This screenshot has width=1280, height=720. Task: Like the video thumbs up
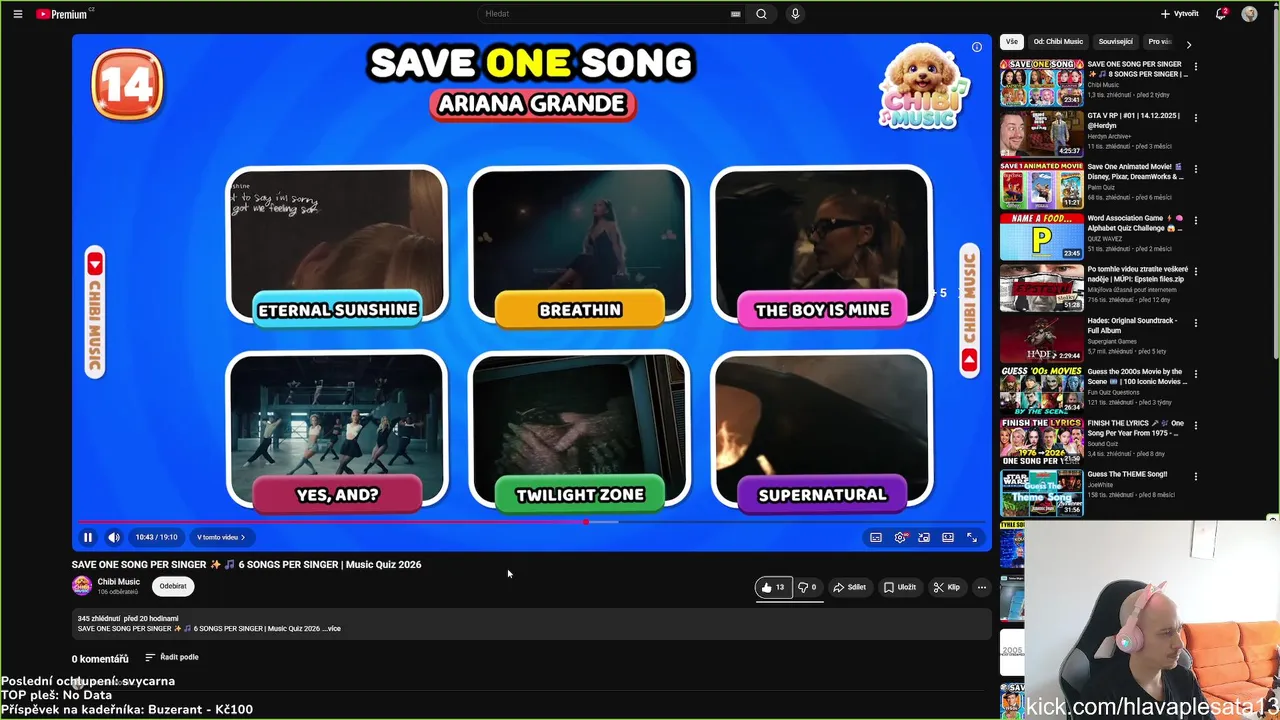pyautogui.click(x=773, y=587)
